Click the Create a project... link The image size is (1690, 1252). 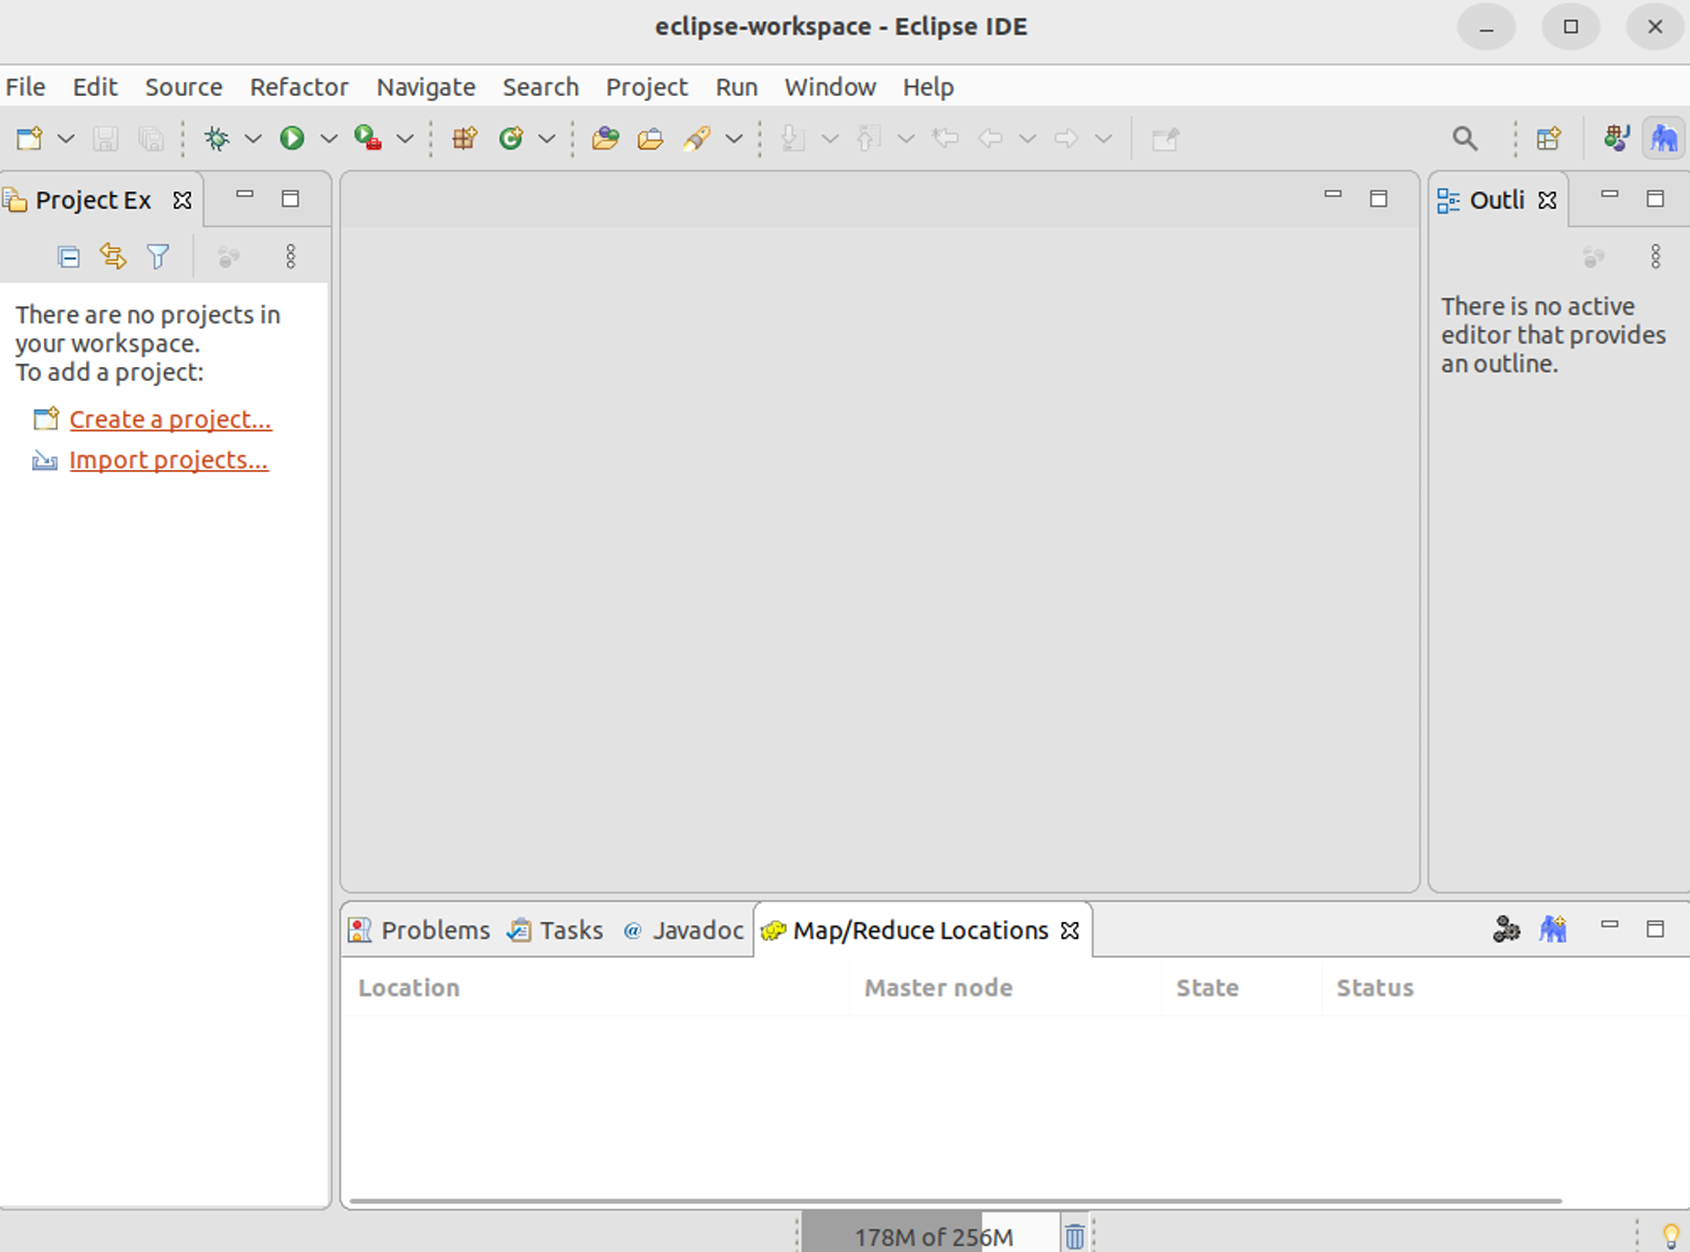(x=170, y=419)
